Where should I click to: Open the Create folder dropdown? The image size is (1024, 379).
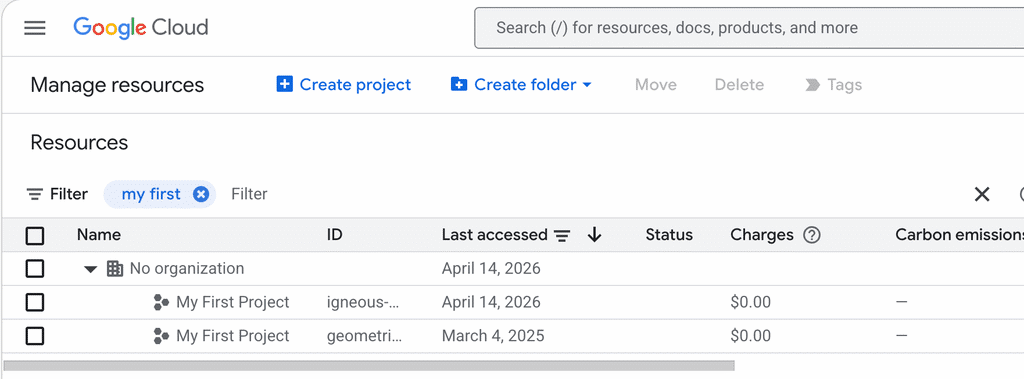pyautogui.click(x=521, y=85)
